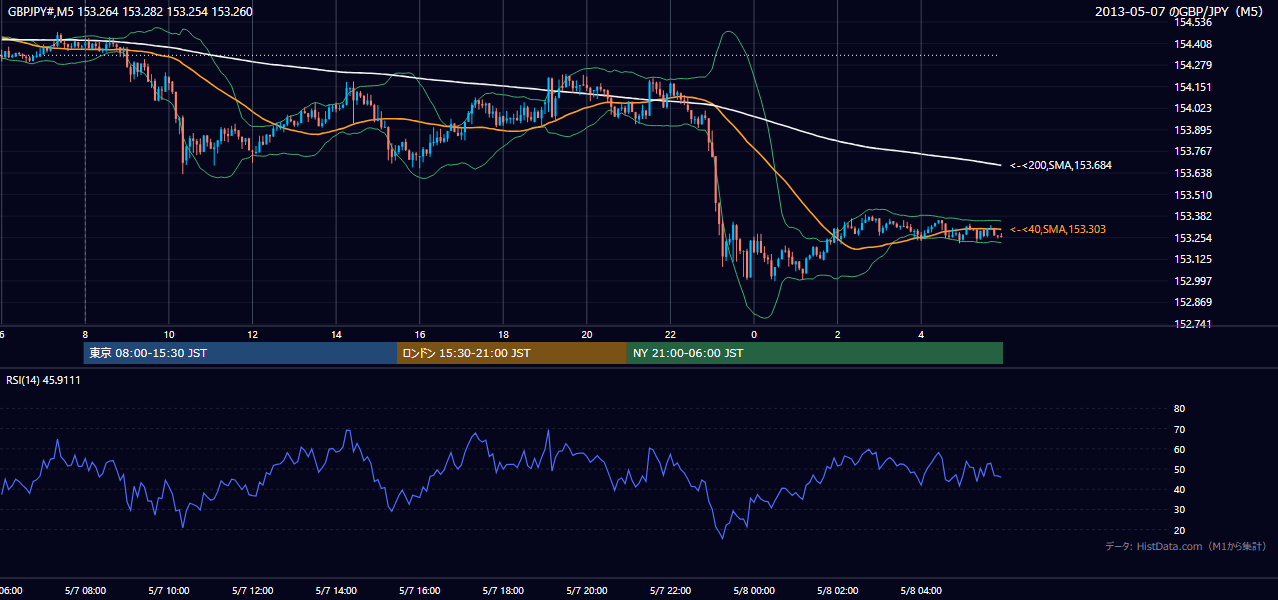
Task: Click the 5/7 18:00 bottom time label
Action: (503, 591)
